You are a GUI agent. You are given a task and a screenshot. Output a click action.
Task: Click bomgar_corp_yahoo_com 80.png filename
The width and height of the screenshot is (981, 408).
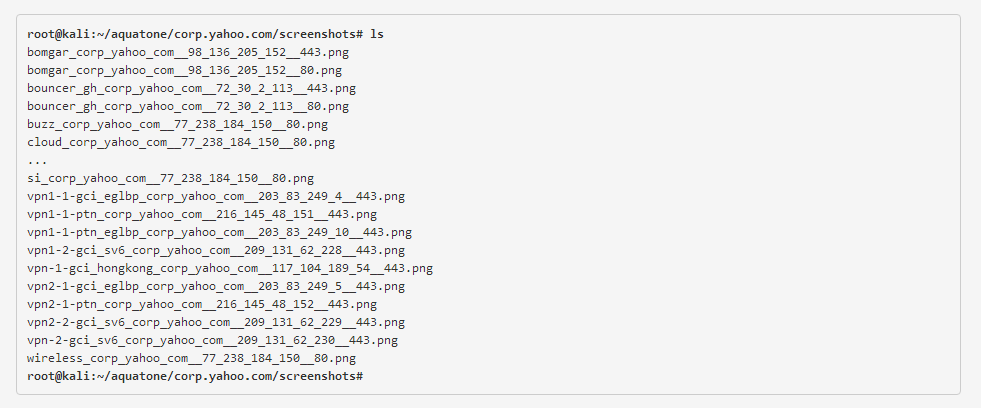(185, 71)
